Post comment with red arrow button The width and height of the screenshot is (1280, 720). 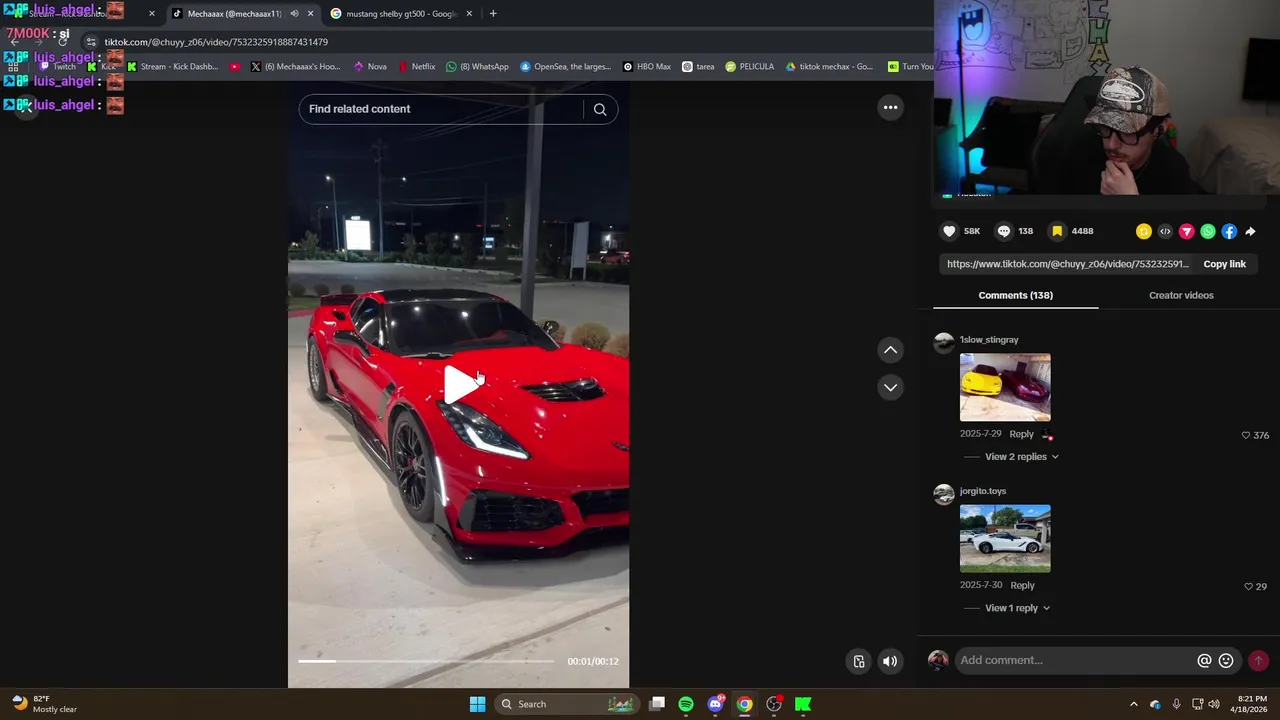pos(1258,660)
